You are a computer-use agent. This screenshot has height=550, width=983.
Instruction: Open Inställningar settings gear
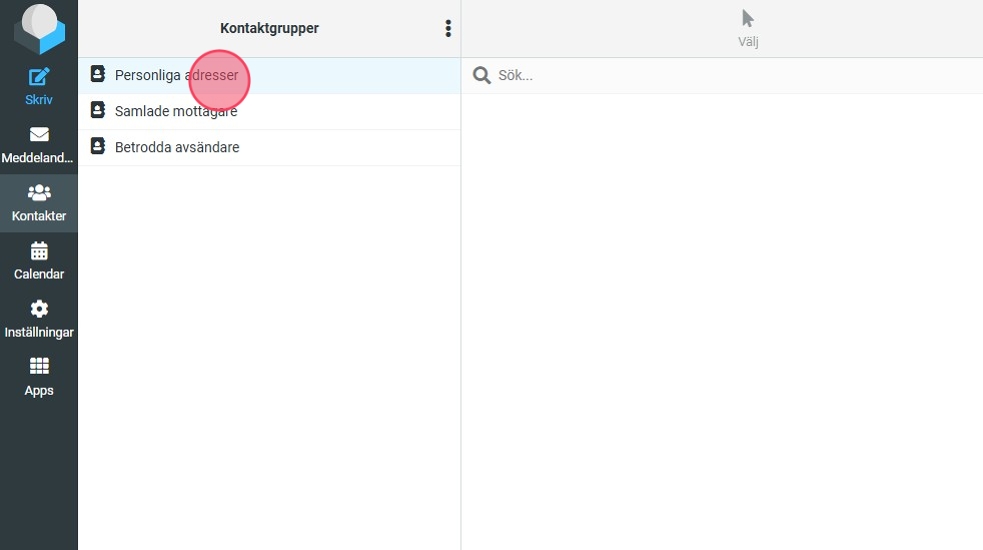tap(38, 319)
